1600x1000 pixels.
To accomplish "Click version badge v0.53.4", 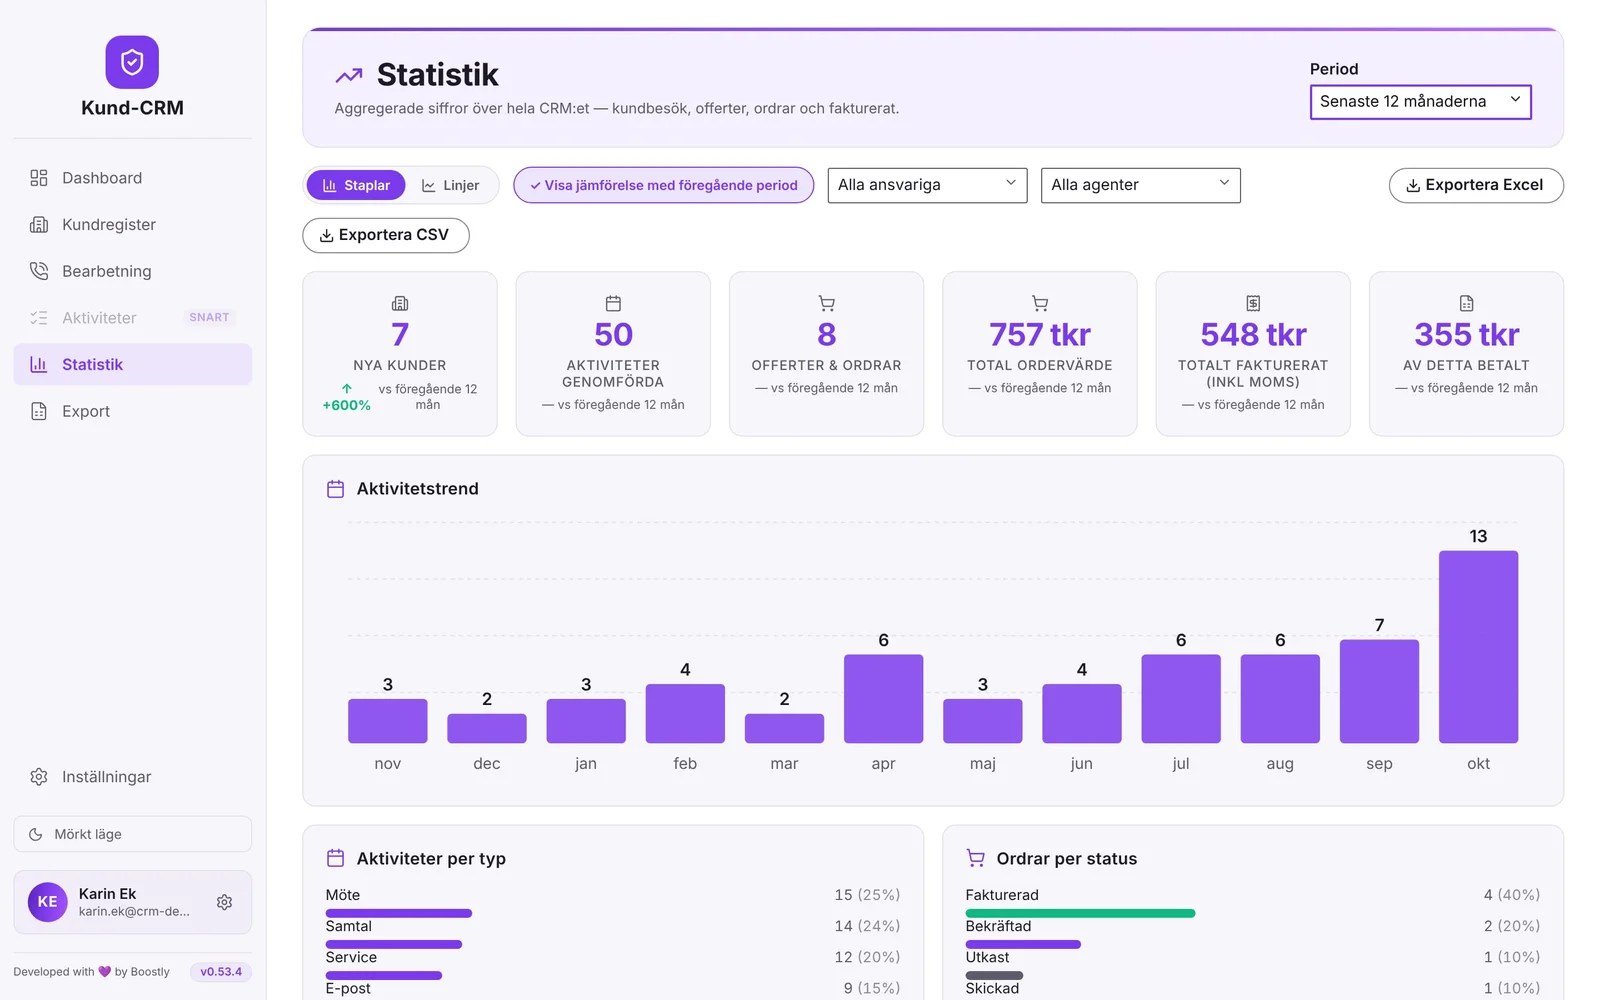I will tap(221, 972).
